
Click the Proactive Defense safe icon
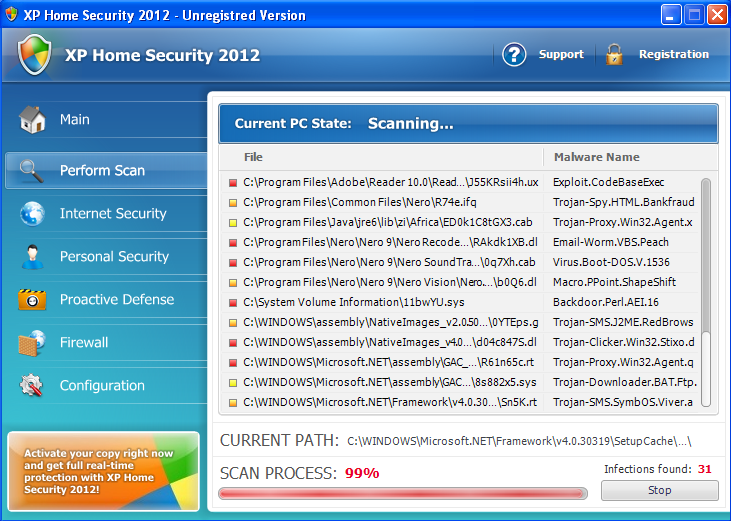pyautogui.click(x=32, y=300)
